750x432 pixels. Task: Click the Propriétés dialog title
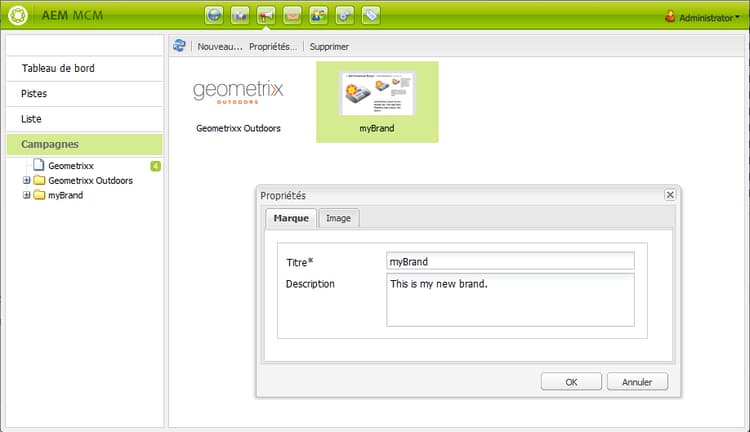[283, 196]
